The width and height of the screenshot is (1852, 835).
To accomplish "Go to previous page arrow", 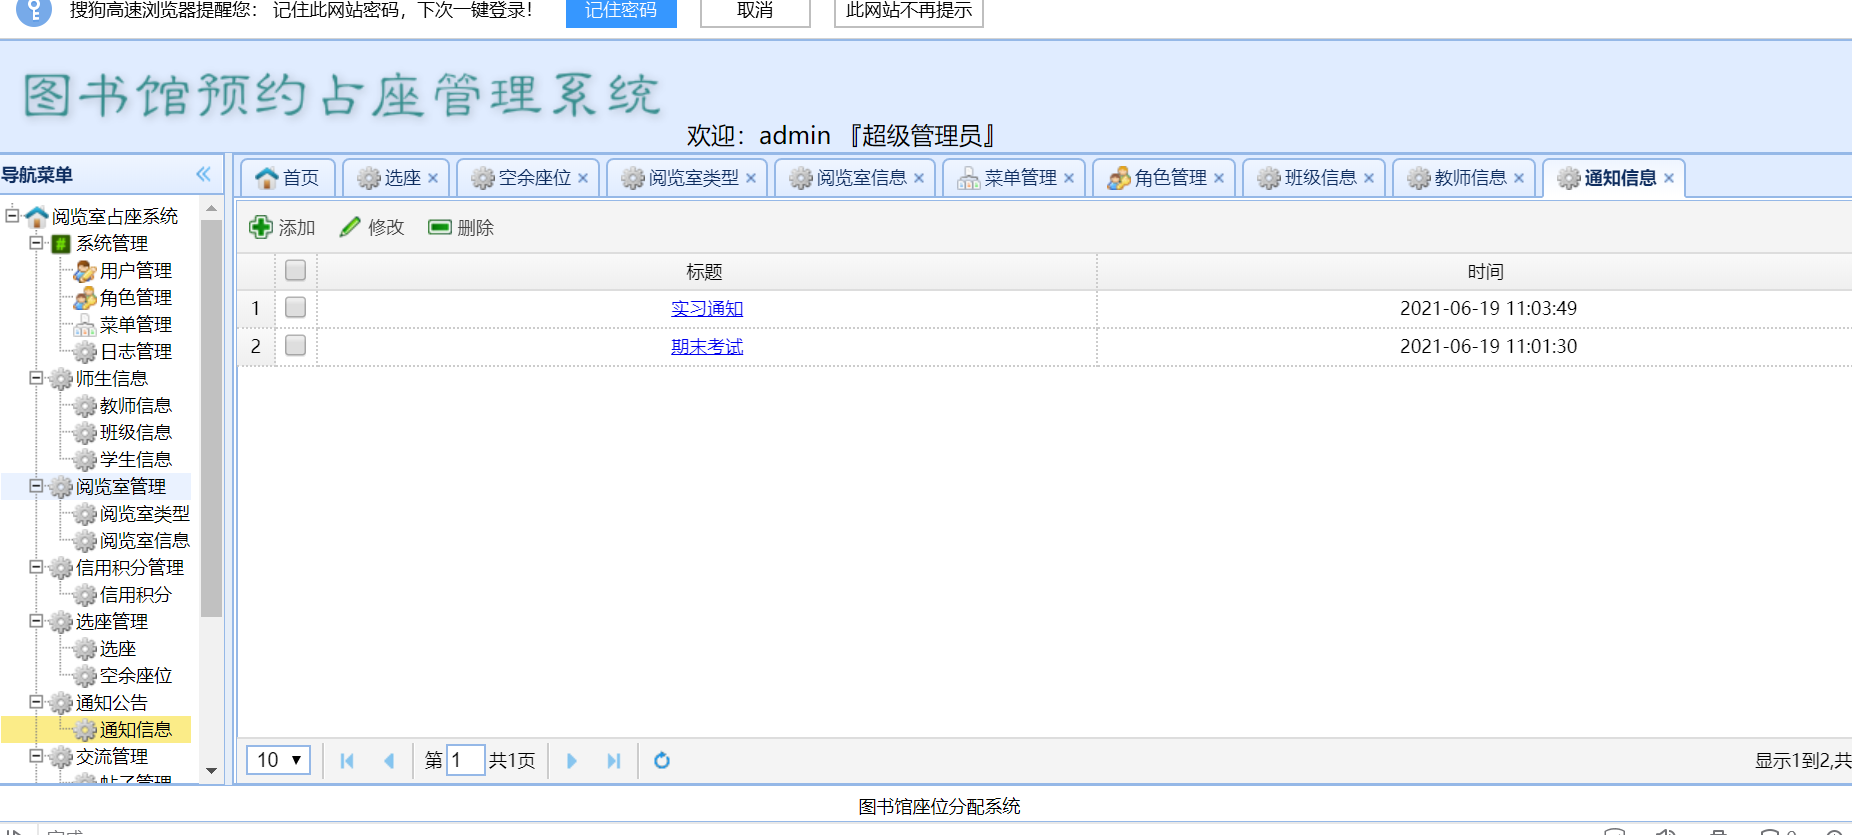I will [x=389, y=761].
